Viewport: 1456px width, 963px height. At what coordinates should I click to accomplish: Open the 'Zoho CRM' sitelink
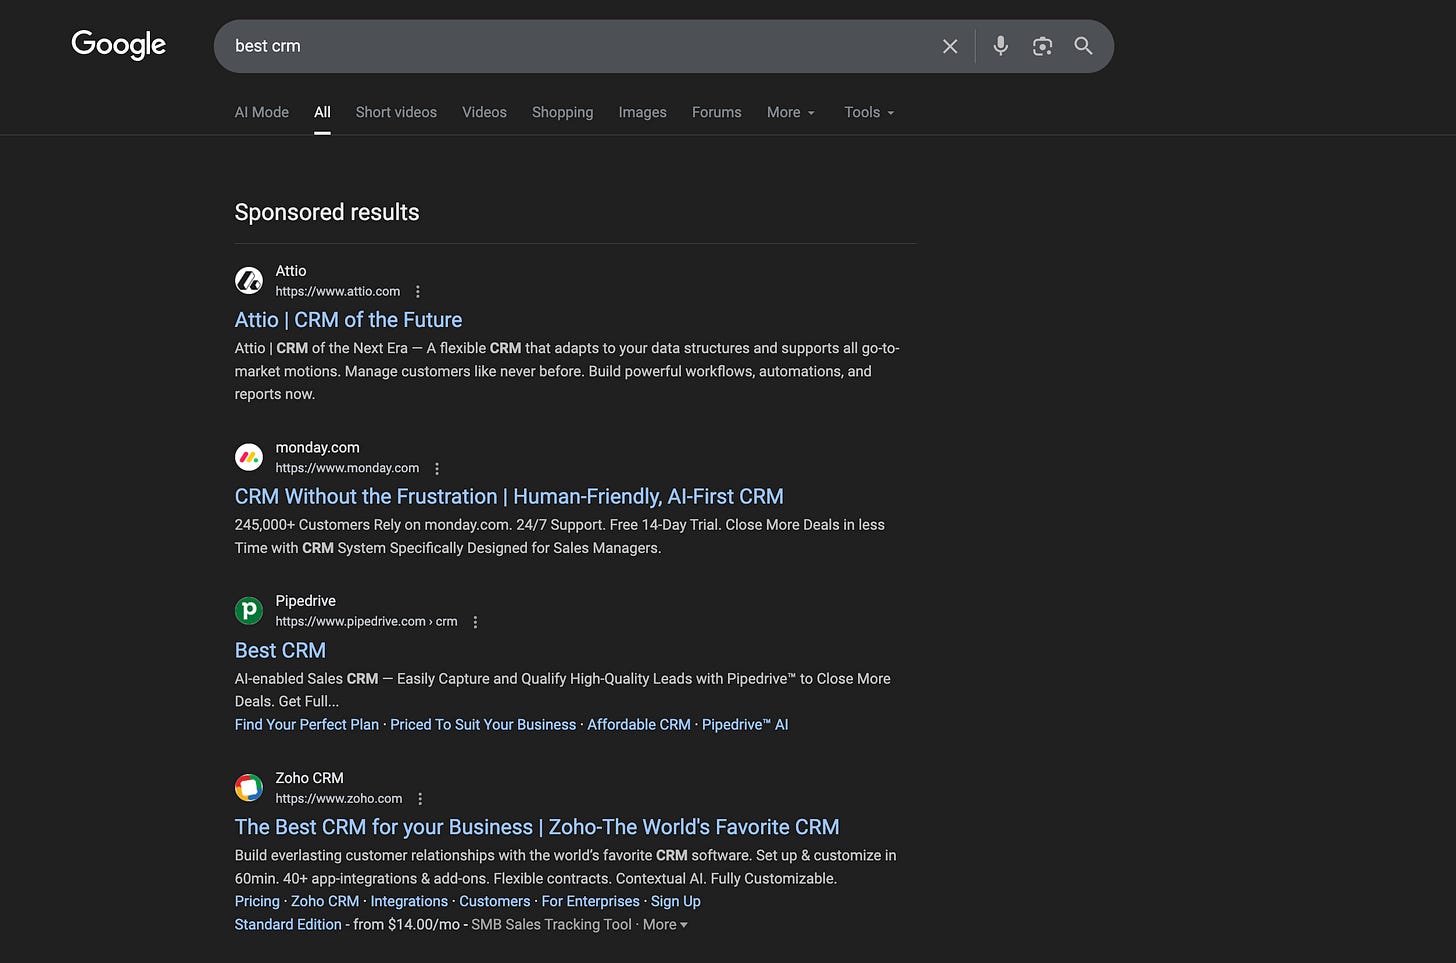pos(325,902)
